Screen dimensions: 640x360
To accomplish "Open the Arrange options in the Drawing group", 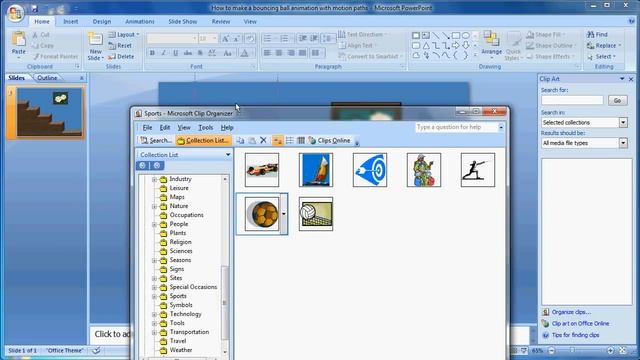I will pos(491,44).
